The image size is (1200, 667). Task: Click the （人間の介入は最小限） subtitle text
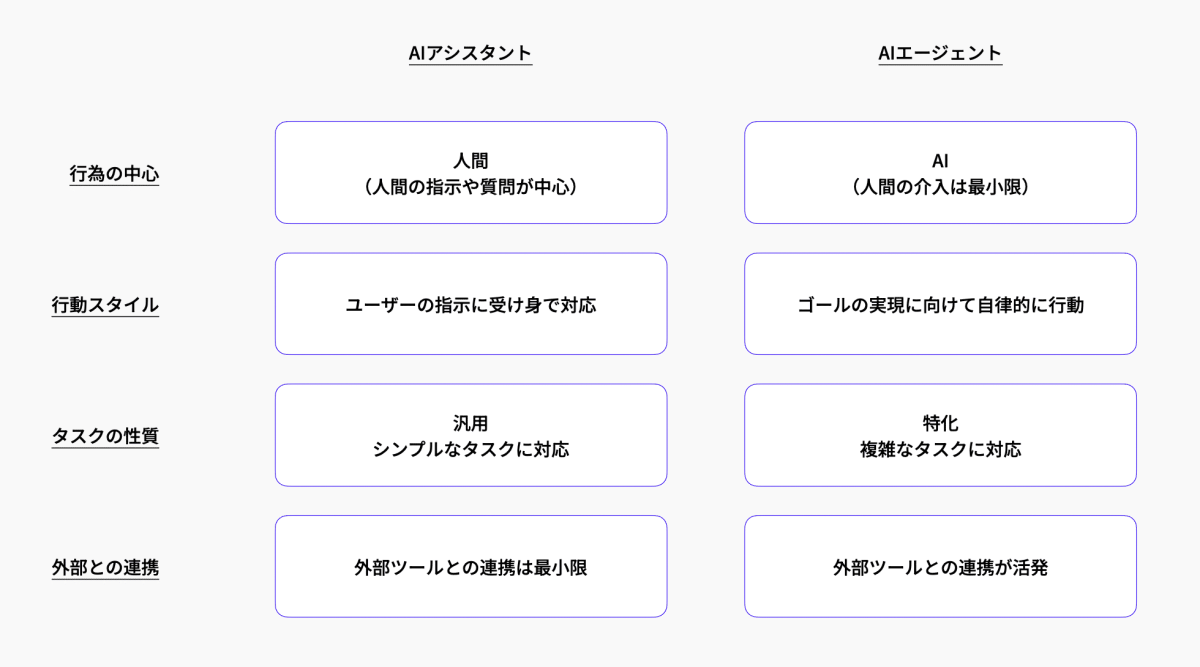click(x=940, y=186)
